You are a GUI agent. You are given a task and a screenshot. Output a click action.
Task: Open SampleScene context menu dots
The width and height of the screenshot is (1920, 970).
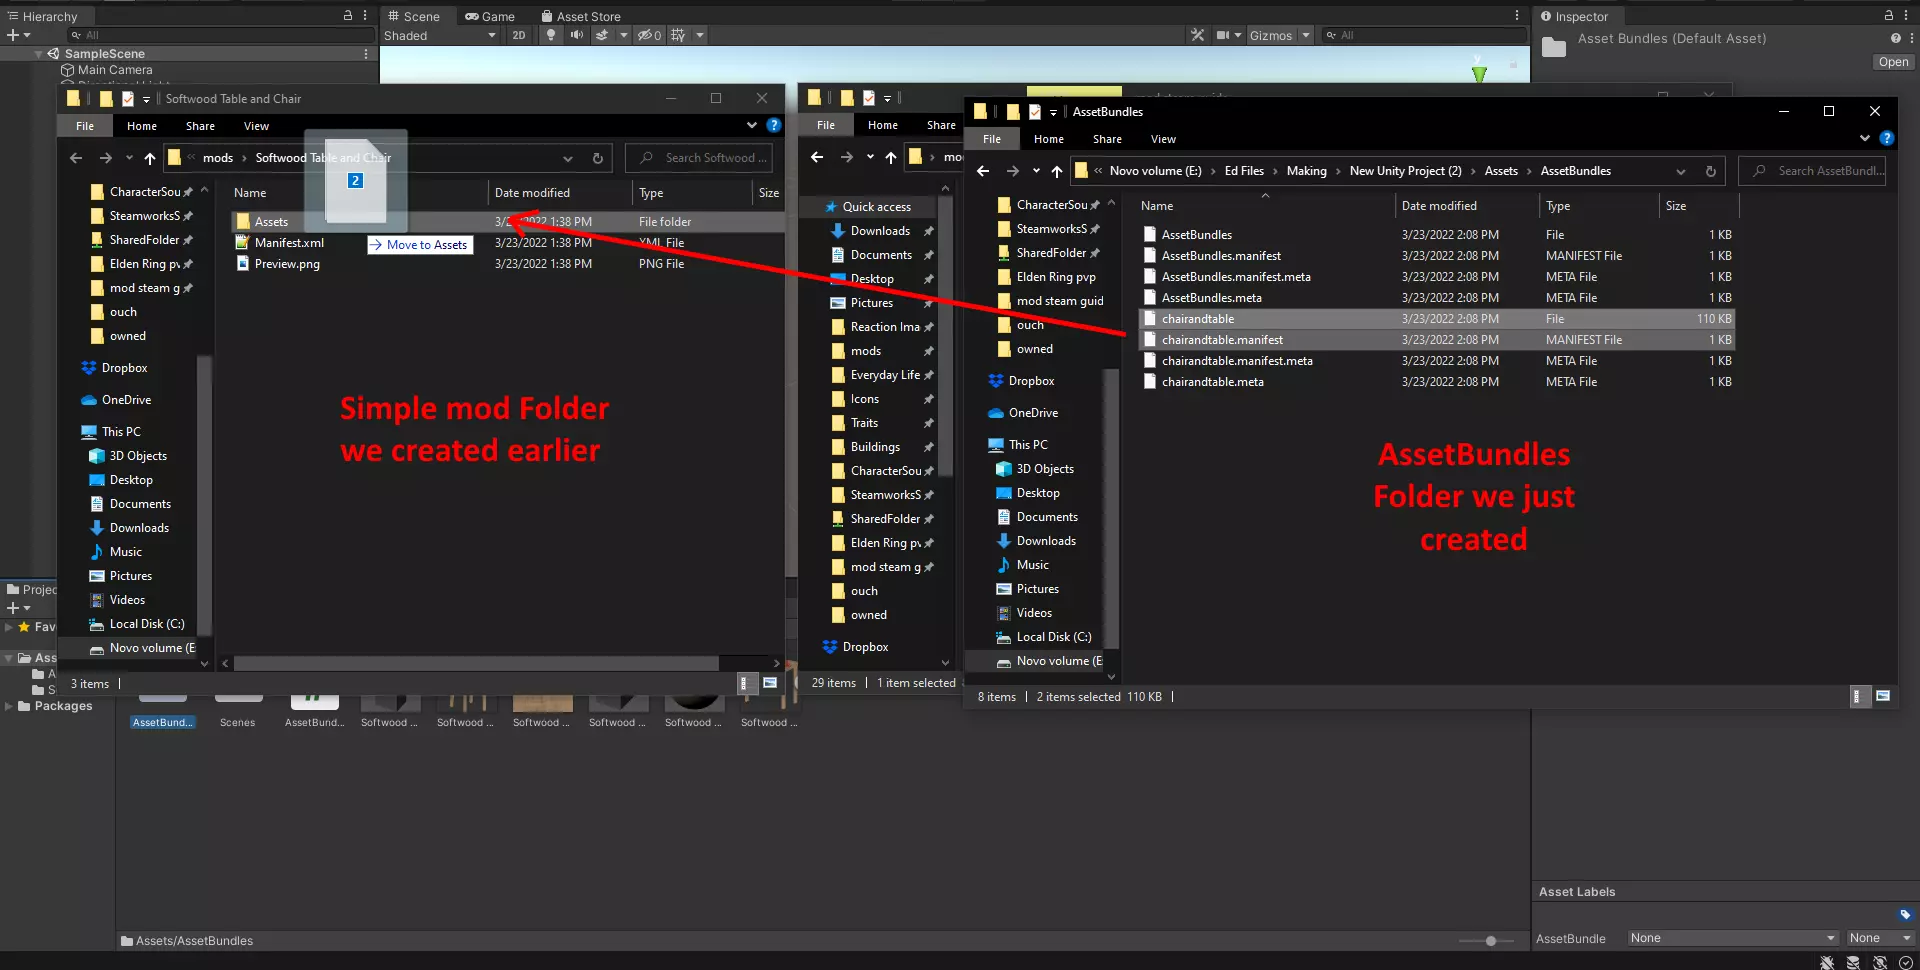(366, 54)
